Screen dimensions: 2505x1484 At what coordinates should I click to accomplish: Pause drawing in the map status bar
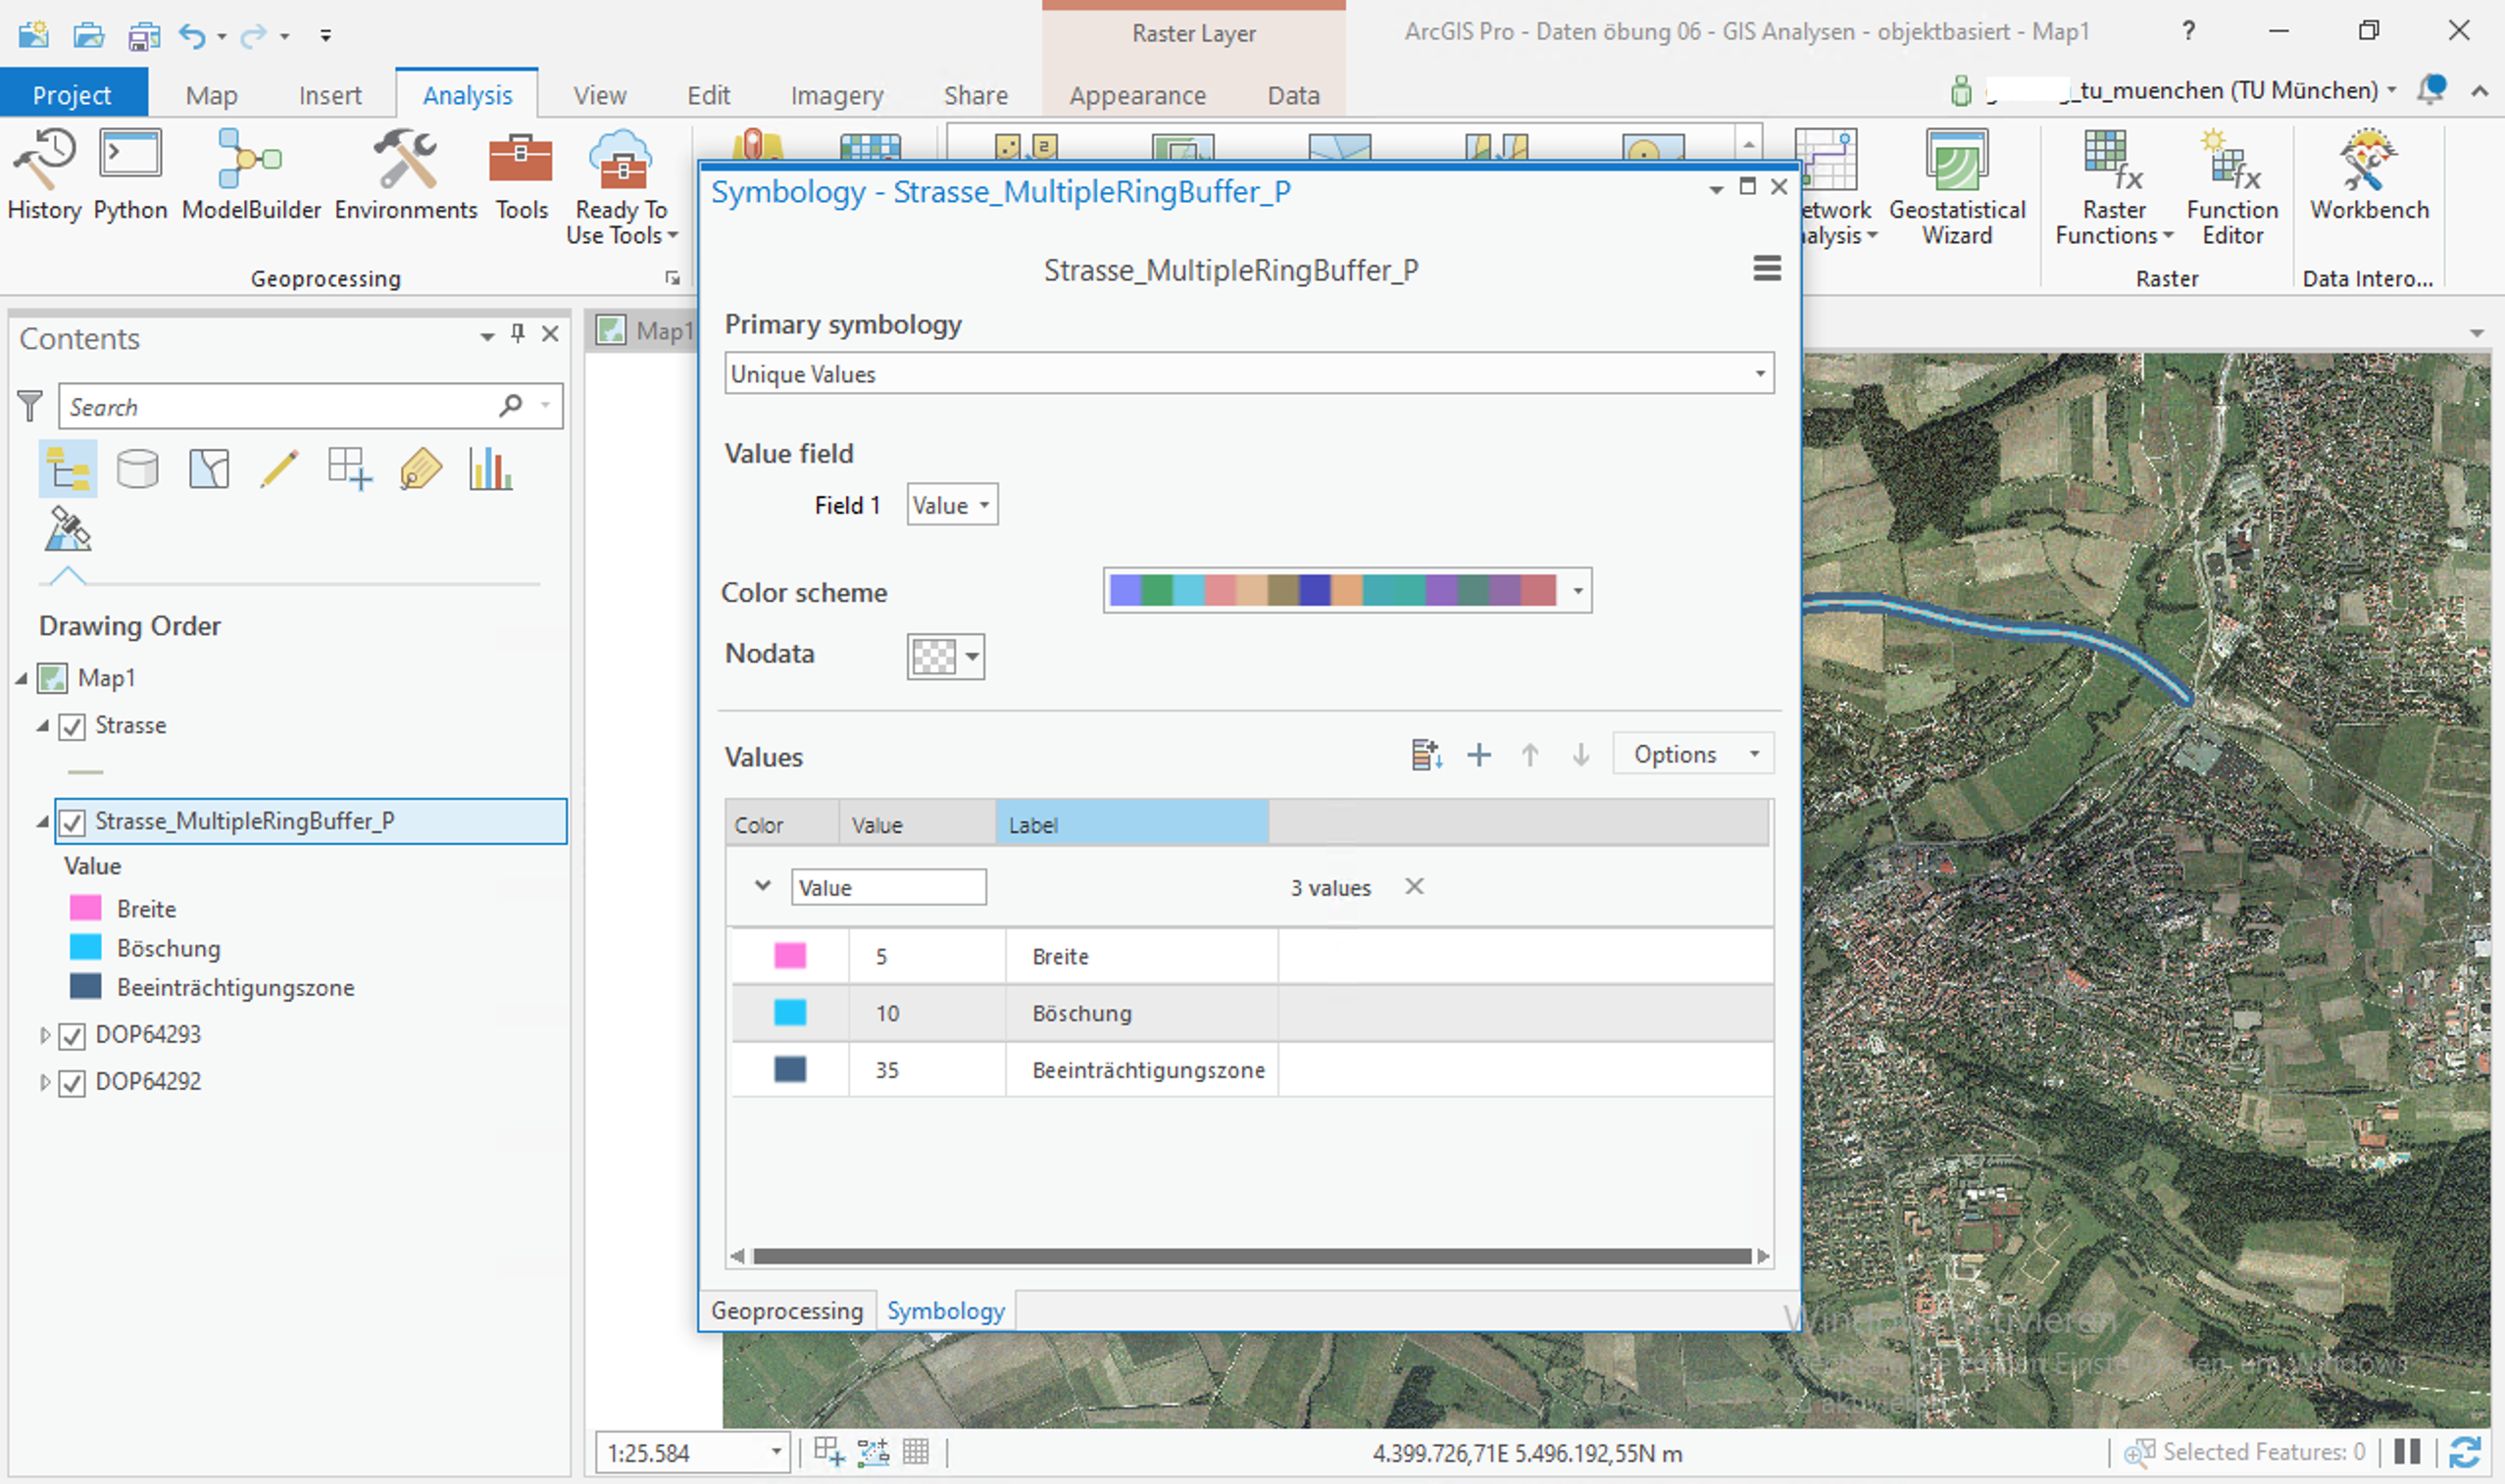pyautogui.click(x=2407, y=1452)
